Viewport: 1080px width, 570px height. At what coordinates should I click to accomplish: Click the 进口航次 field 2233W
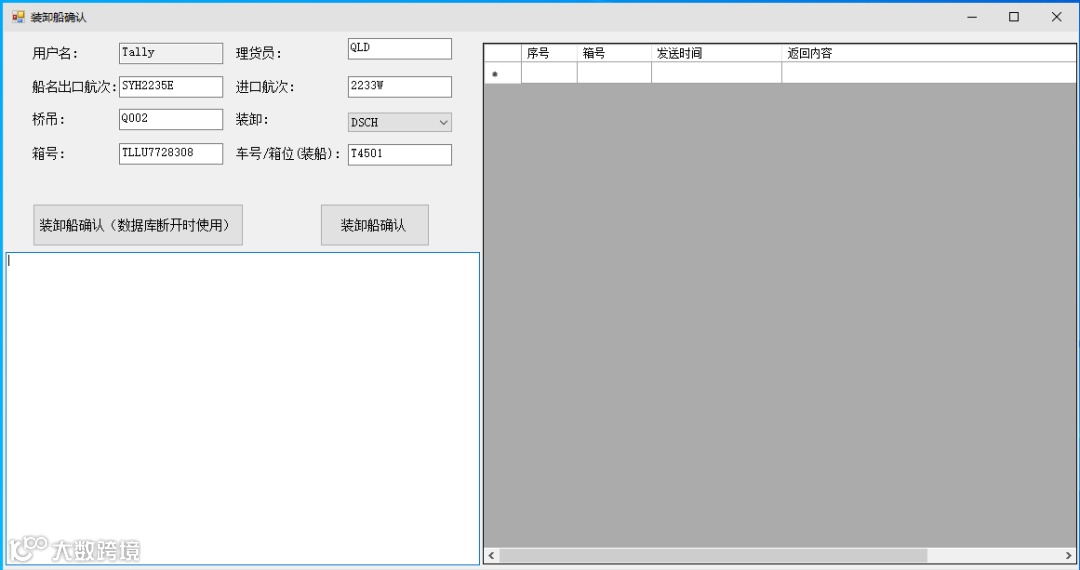coord(399,87)
